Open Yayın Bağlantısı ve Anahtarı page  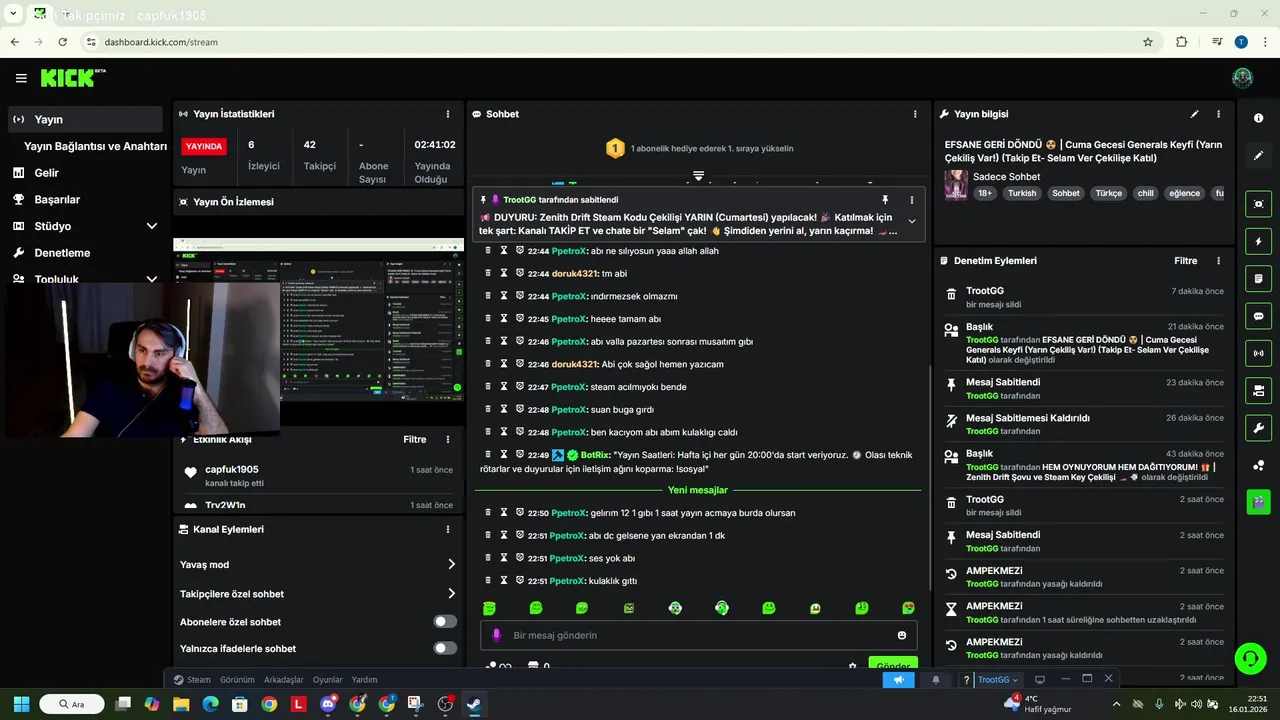tap(95, 146)
